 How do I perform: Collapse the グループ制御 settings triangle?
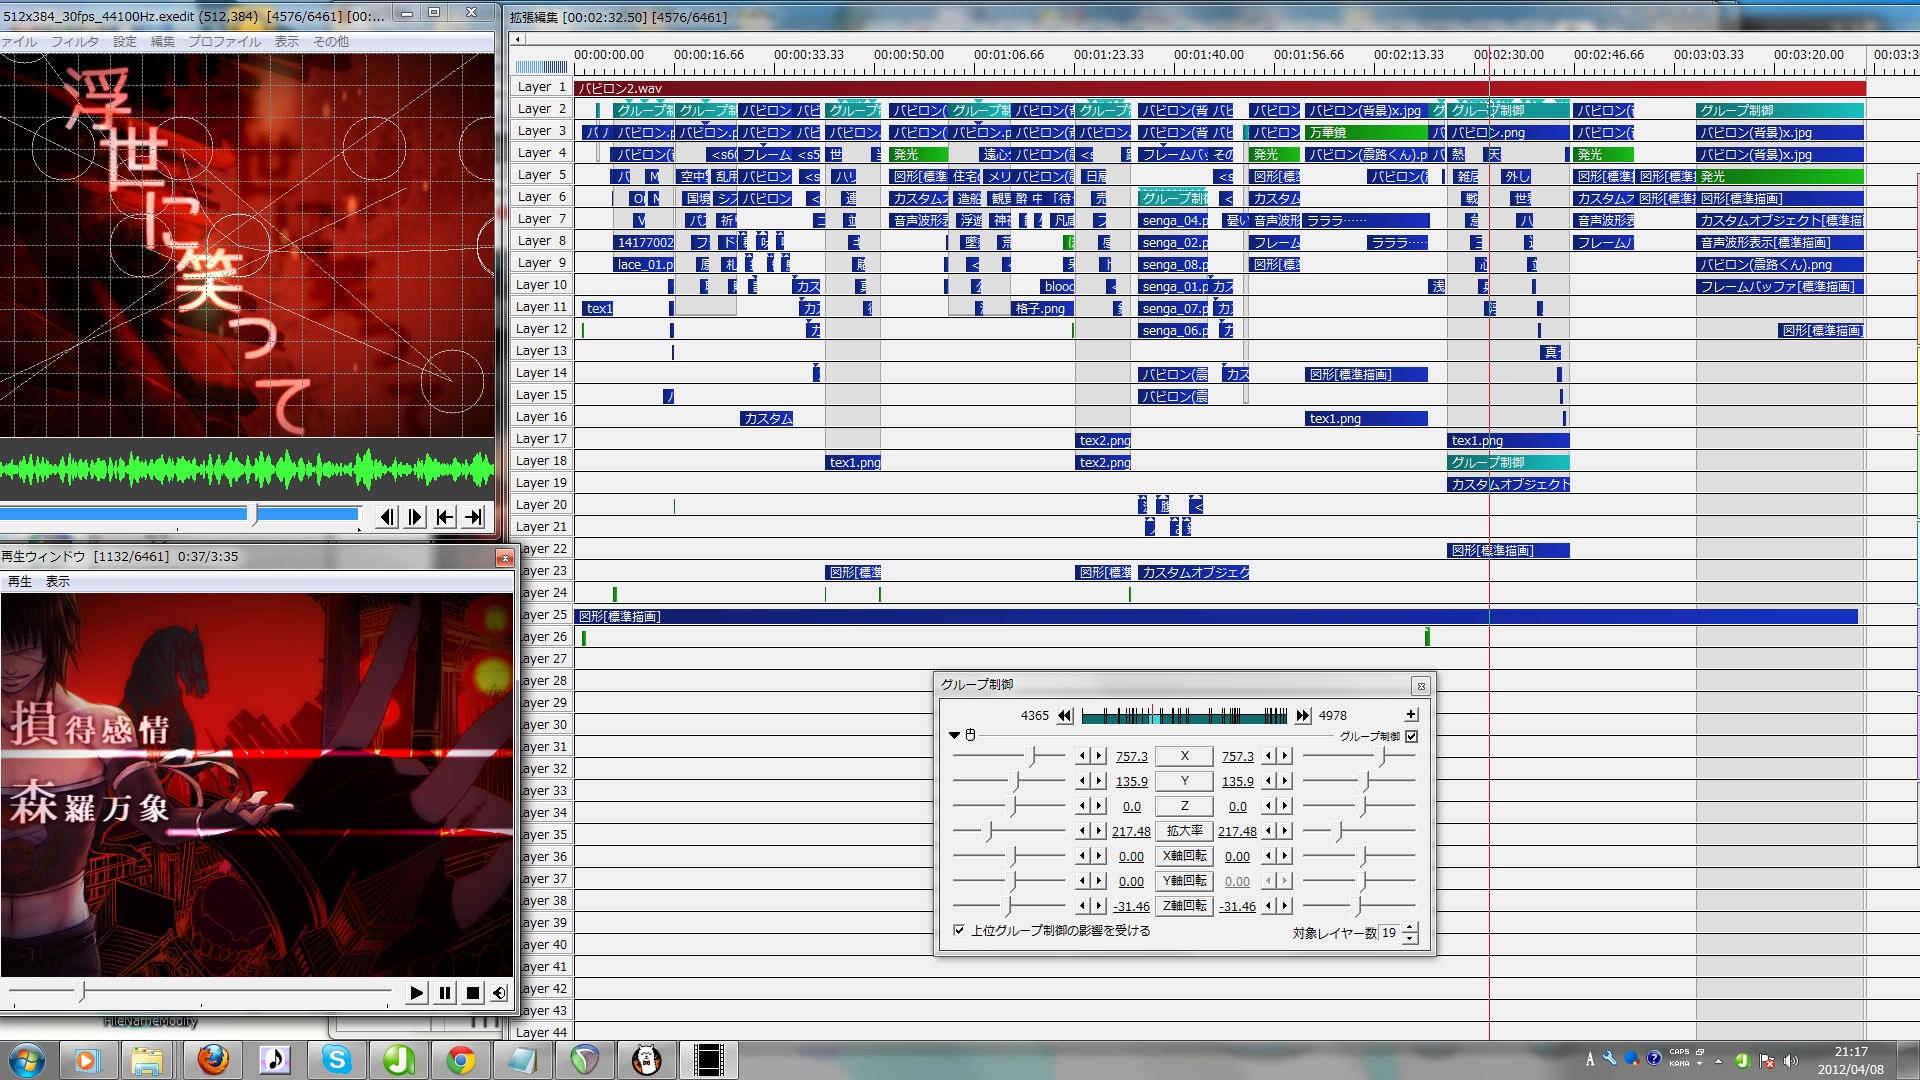click(955, 735)
